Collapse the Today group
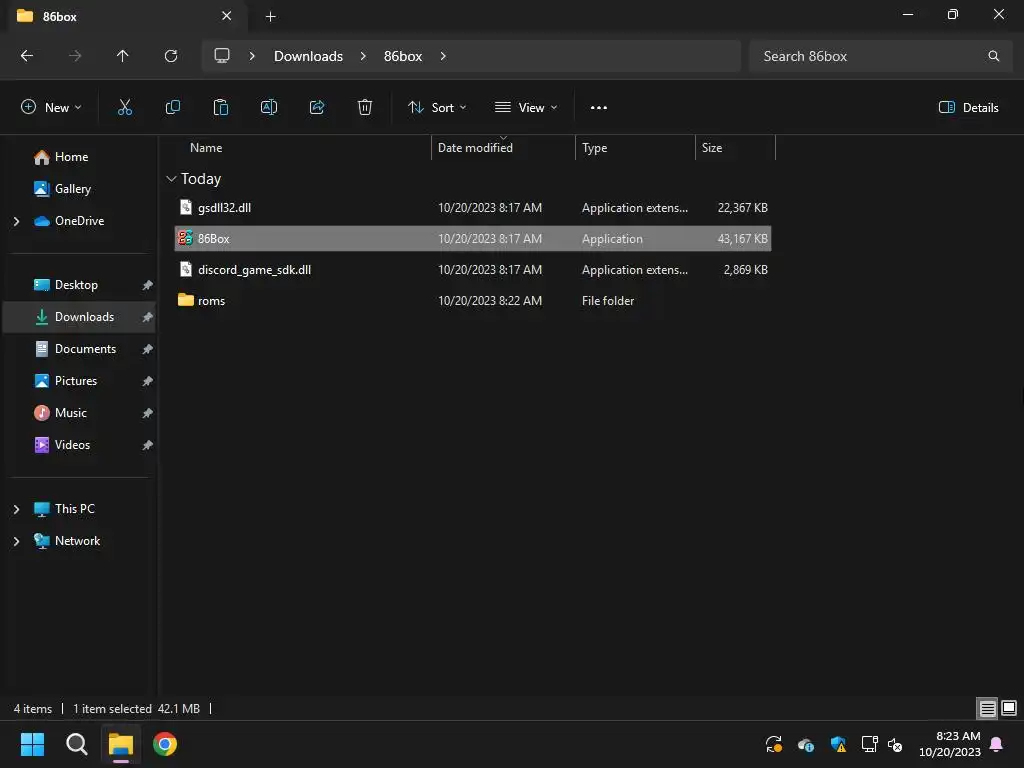 (171, 179)
